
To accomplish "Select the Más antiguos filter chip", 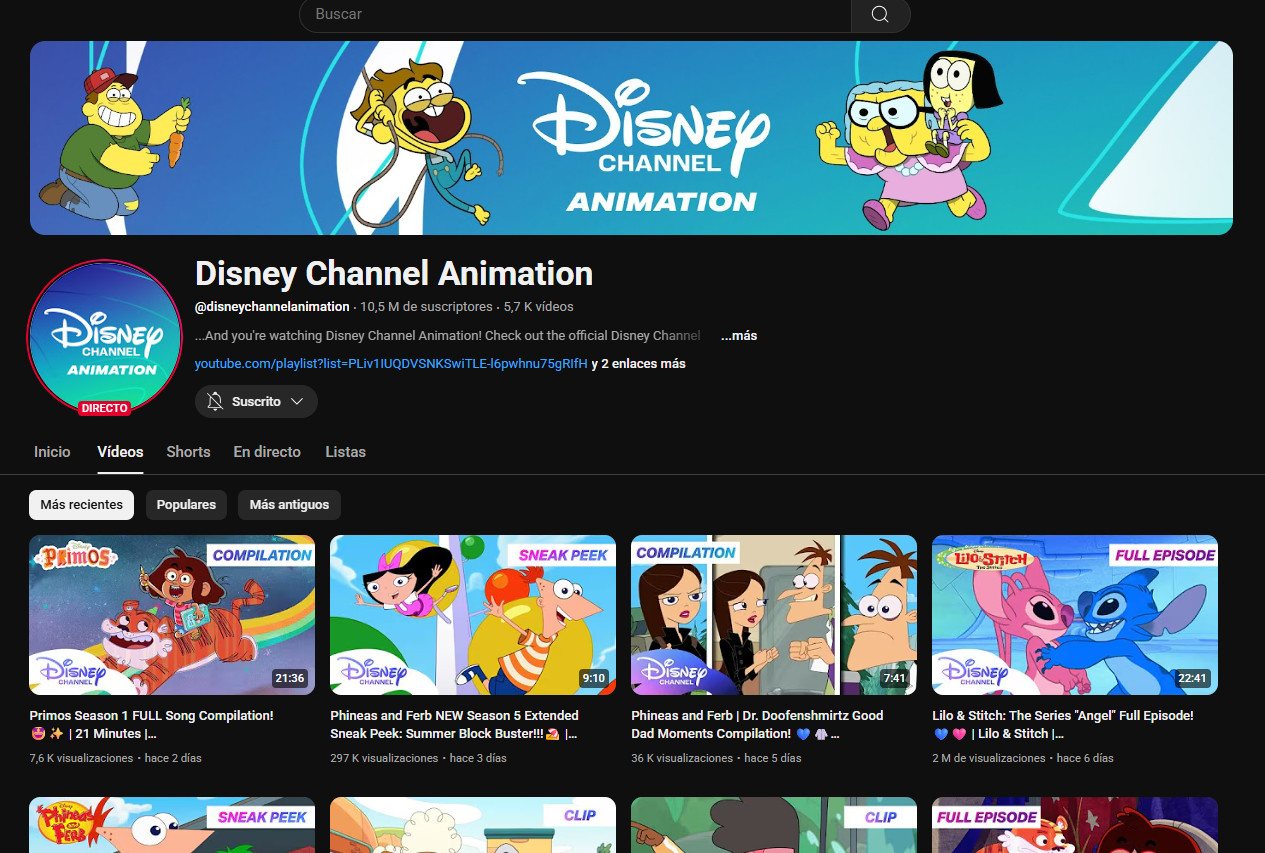I will click(x=289, y=505).
